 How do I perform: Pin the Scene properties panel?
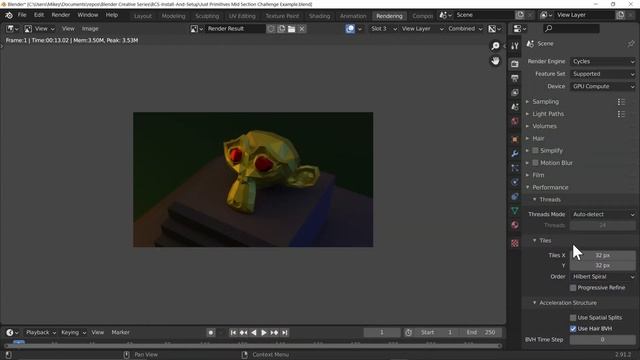coord(631,44)
